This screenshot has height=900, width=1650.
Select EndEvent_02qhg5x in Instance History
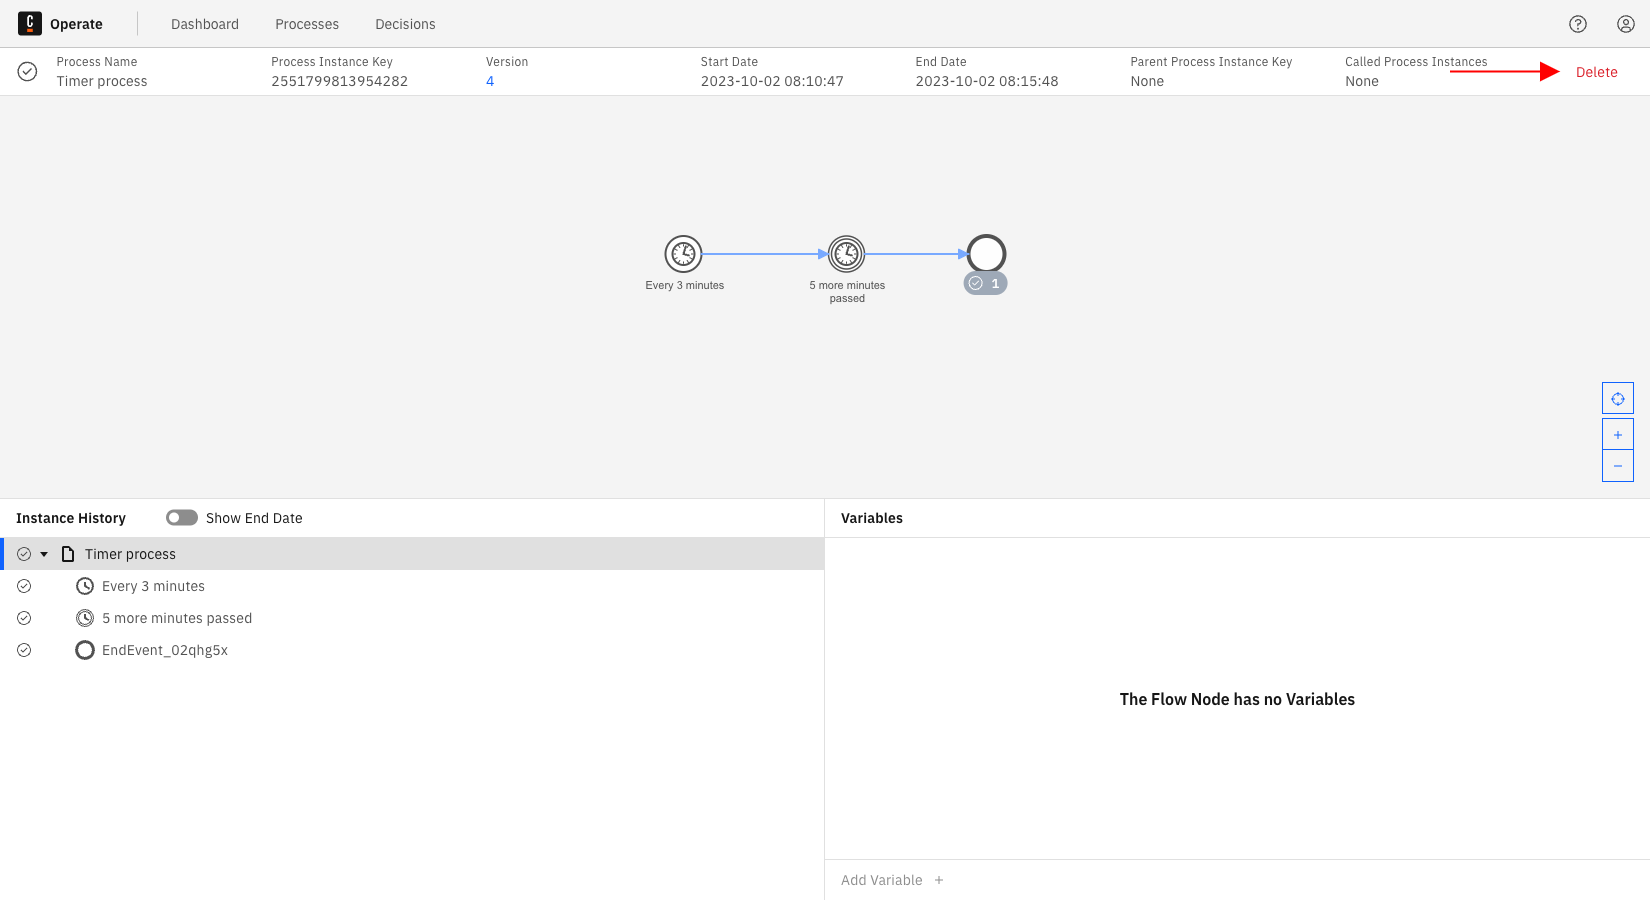coord(412,650)
